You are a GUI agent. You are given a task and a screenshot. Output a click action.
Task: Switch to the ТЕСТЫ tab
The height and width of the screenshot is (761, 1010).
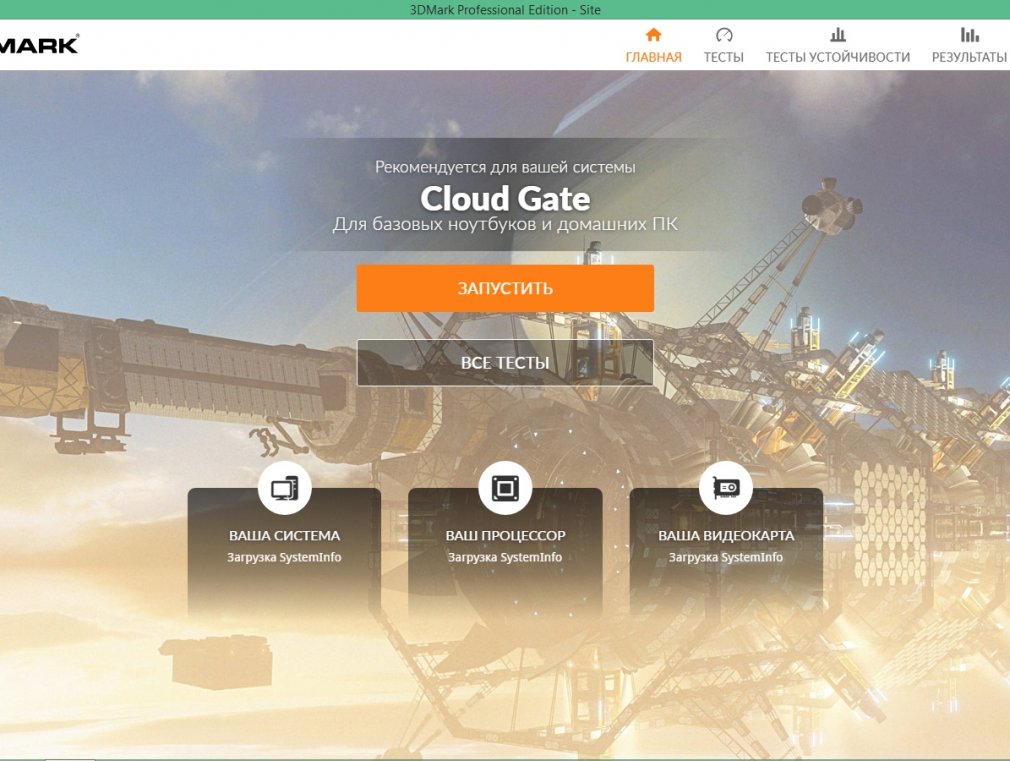point(723,45)
